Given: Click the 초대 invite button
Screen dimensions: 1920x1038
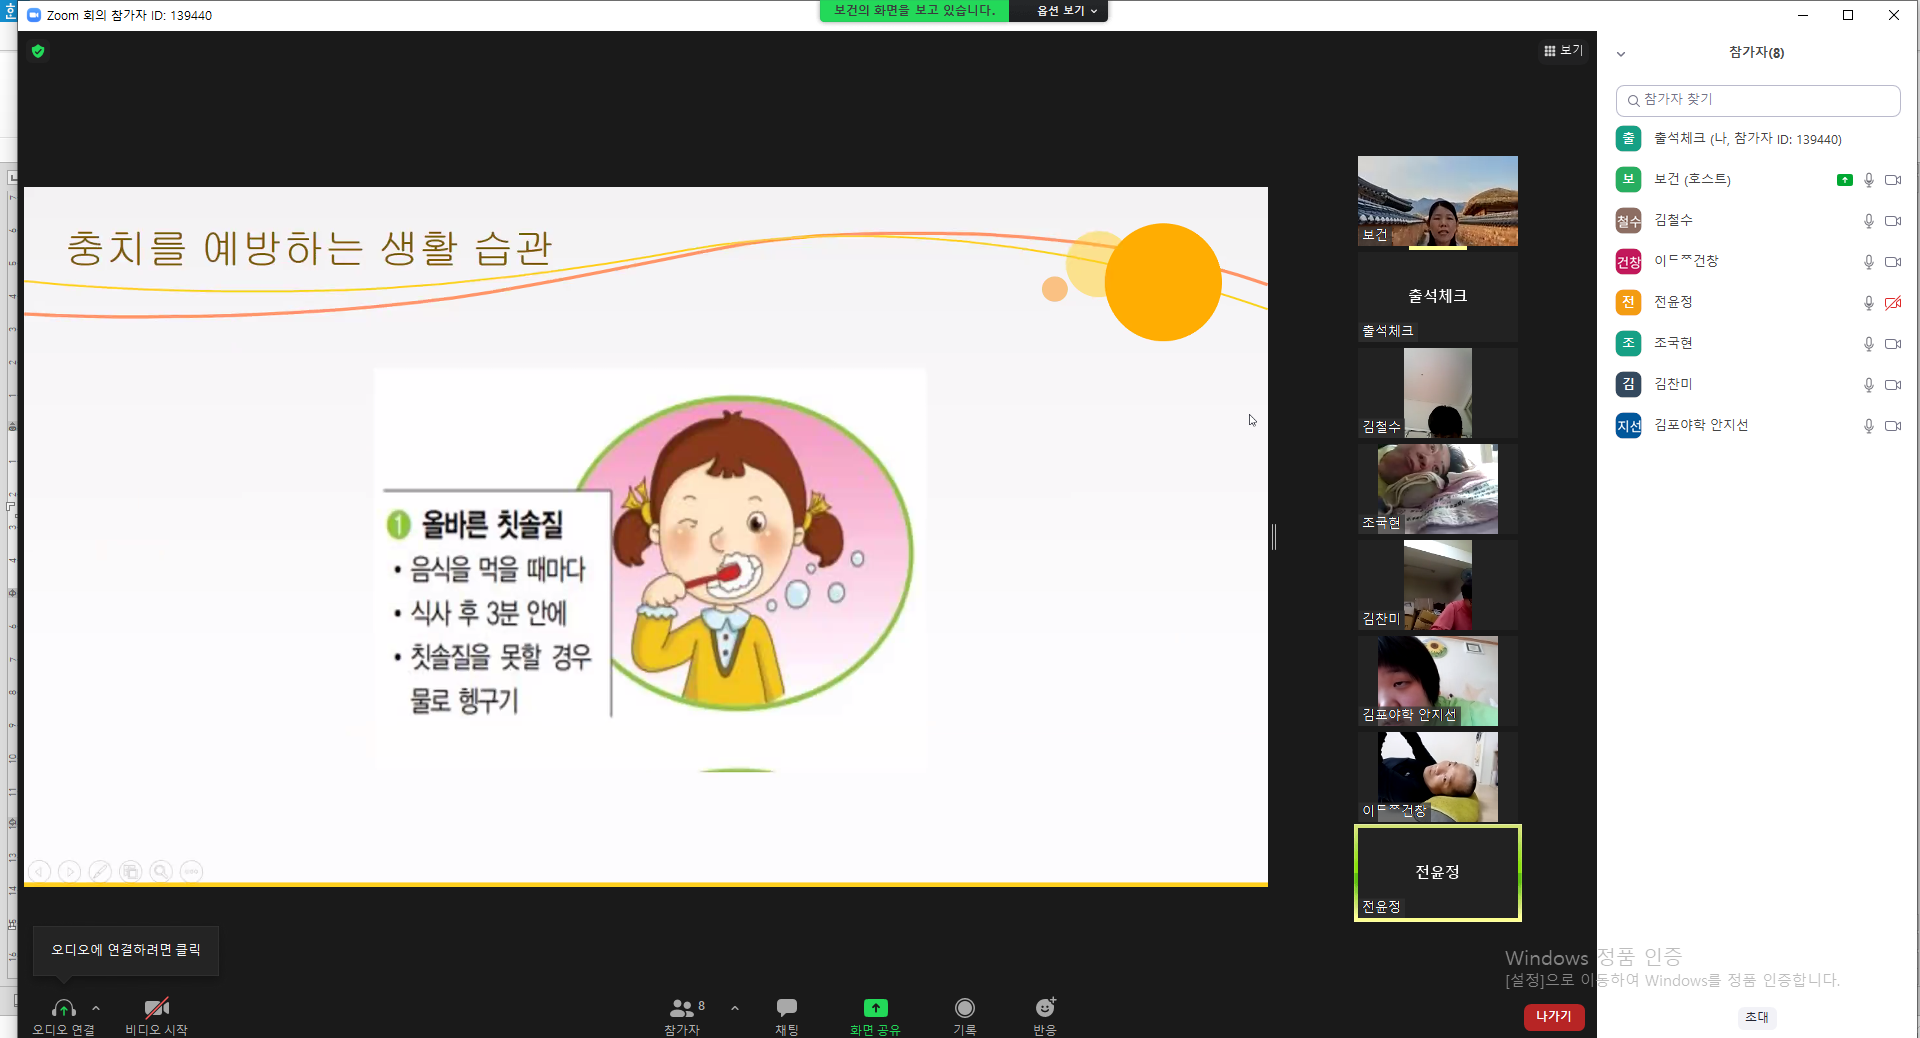Looking at the screenshot, I should (1757, 1017).
